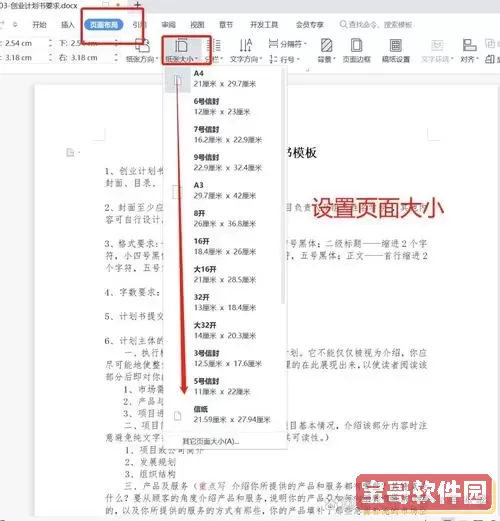This screenshot has height=521, width=500.
Task: Expand the 背景 dropdown arrow
Action: pyautogui.click(x=334, y=59)
